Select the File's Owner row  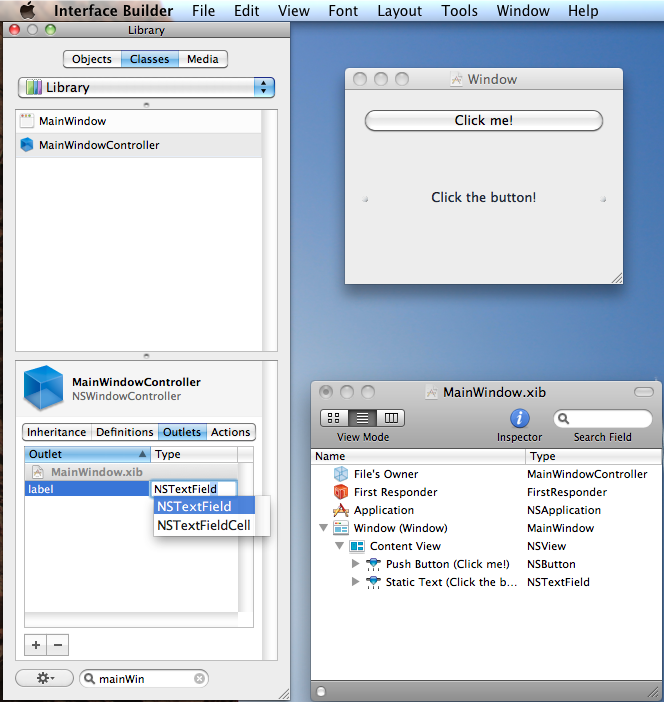click(486, 474)
